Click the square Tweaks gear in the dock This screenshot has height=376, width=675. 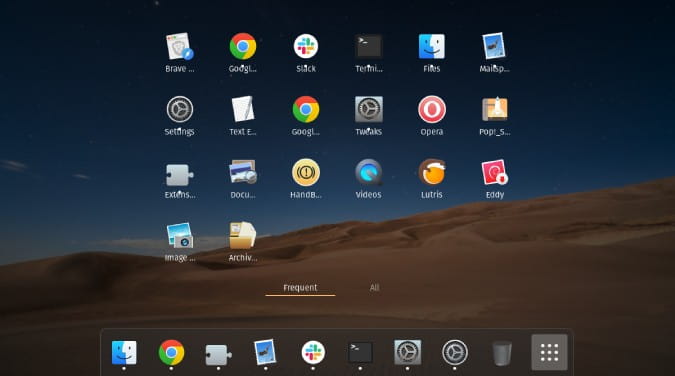click(x=407, y=353)
